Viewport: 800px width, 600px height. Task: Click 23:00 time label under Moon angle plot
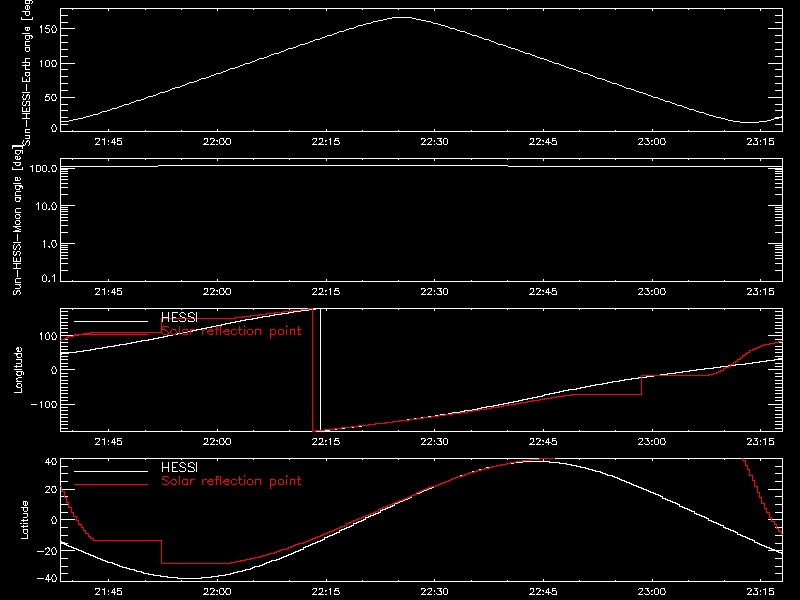pyautogui.click(x=652, y=292)
